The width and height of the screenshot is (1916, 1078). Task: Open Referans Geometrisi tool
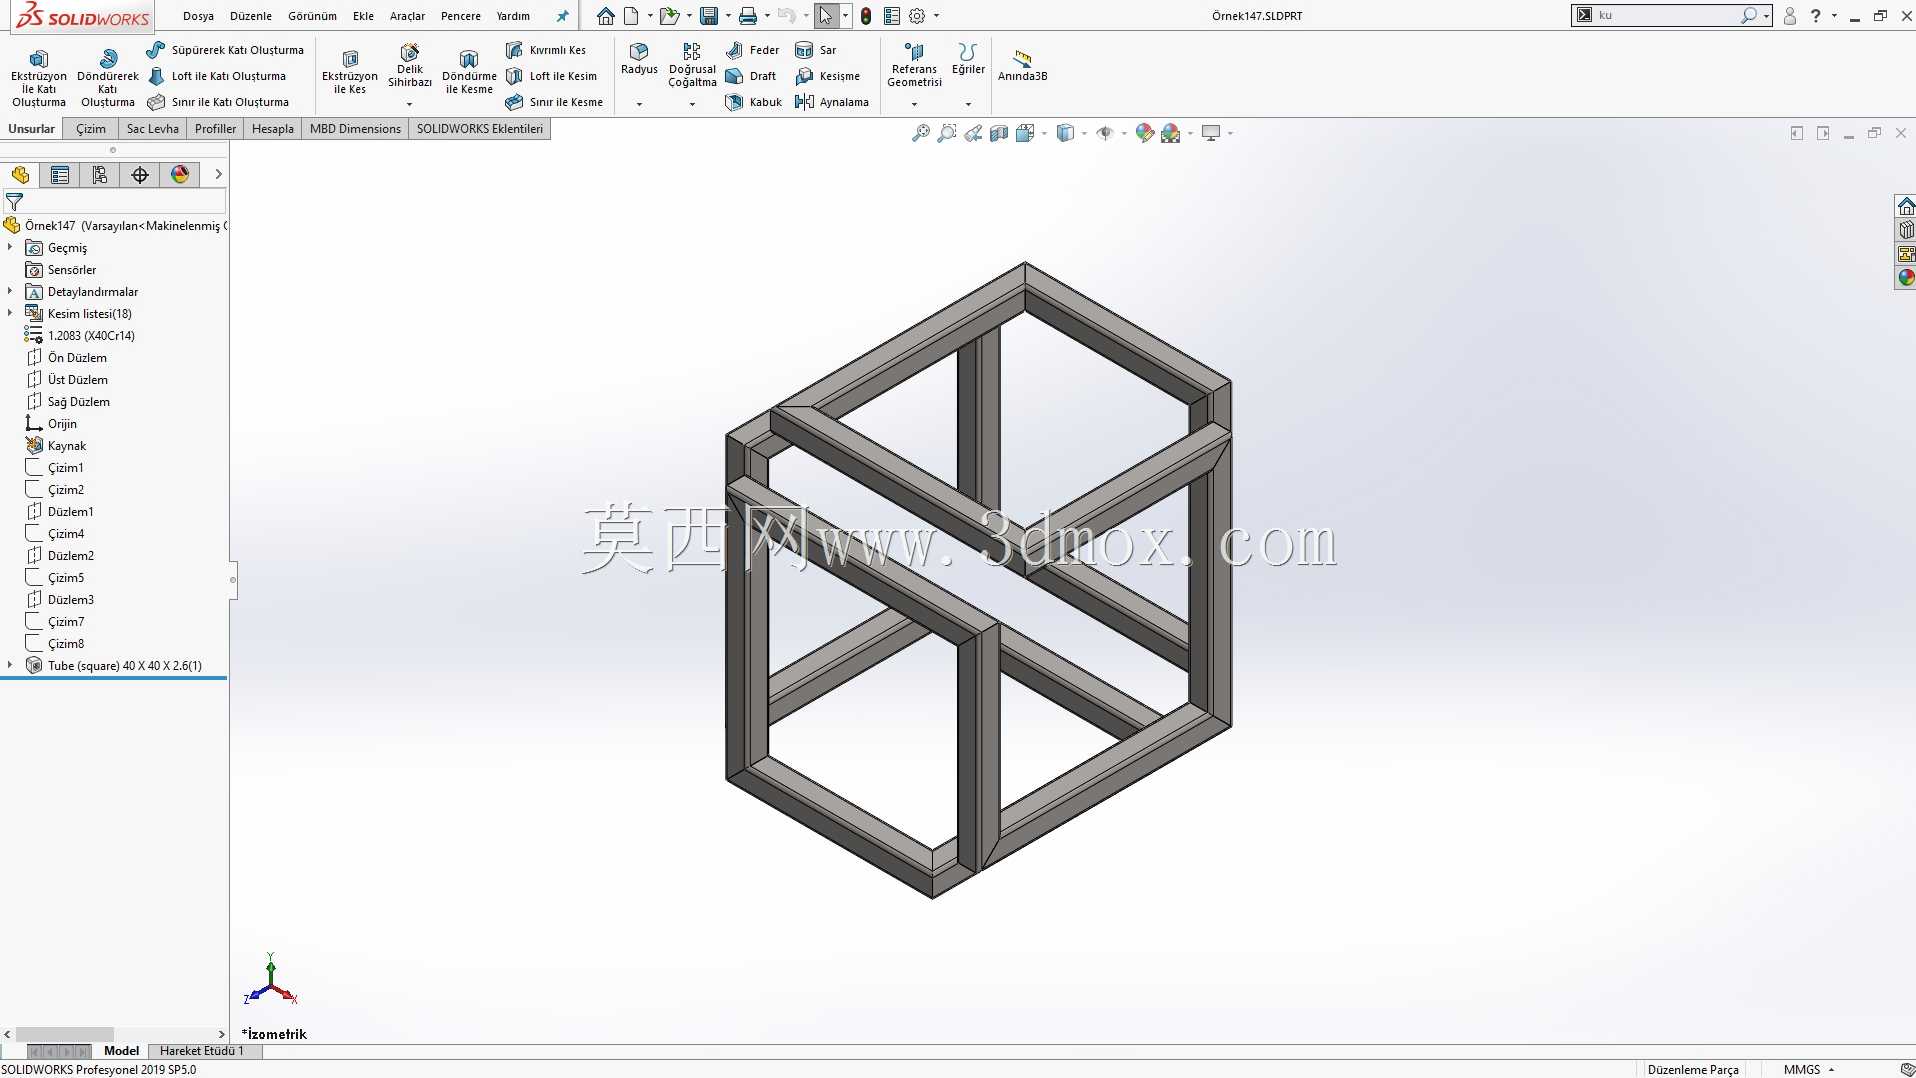[x=914, y=66]
